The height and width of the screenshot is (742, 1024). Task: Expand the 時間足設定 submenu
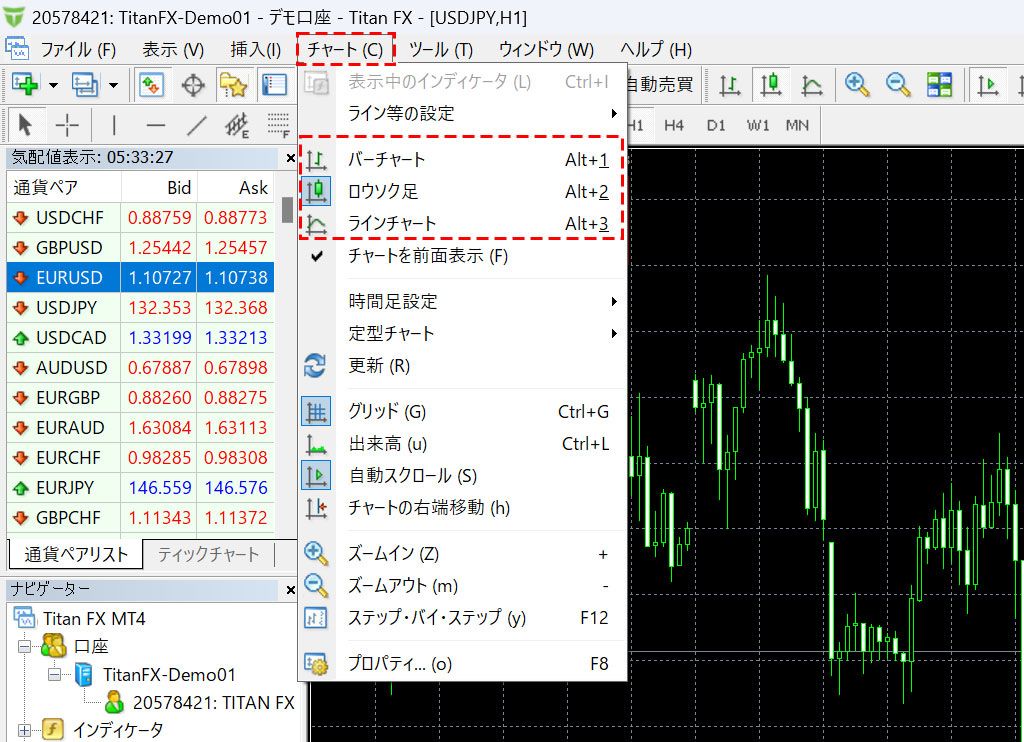(x=392, y=302)
